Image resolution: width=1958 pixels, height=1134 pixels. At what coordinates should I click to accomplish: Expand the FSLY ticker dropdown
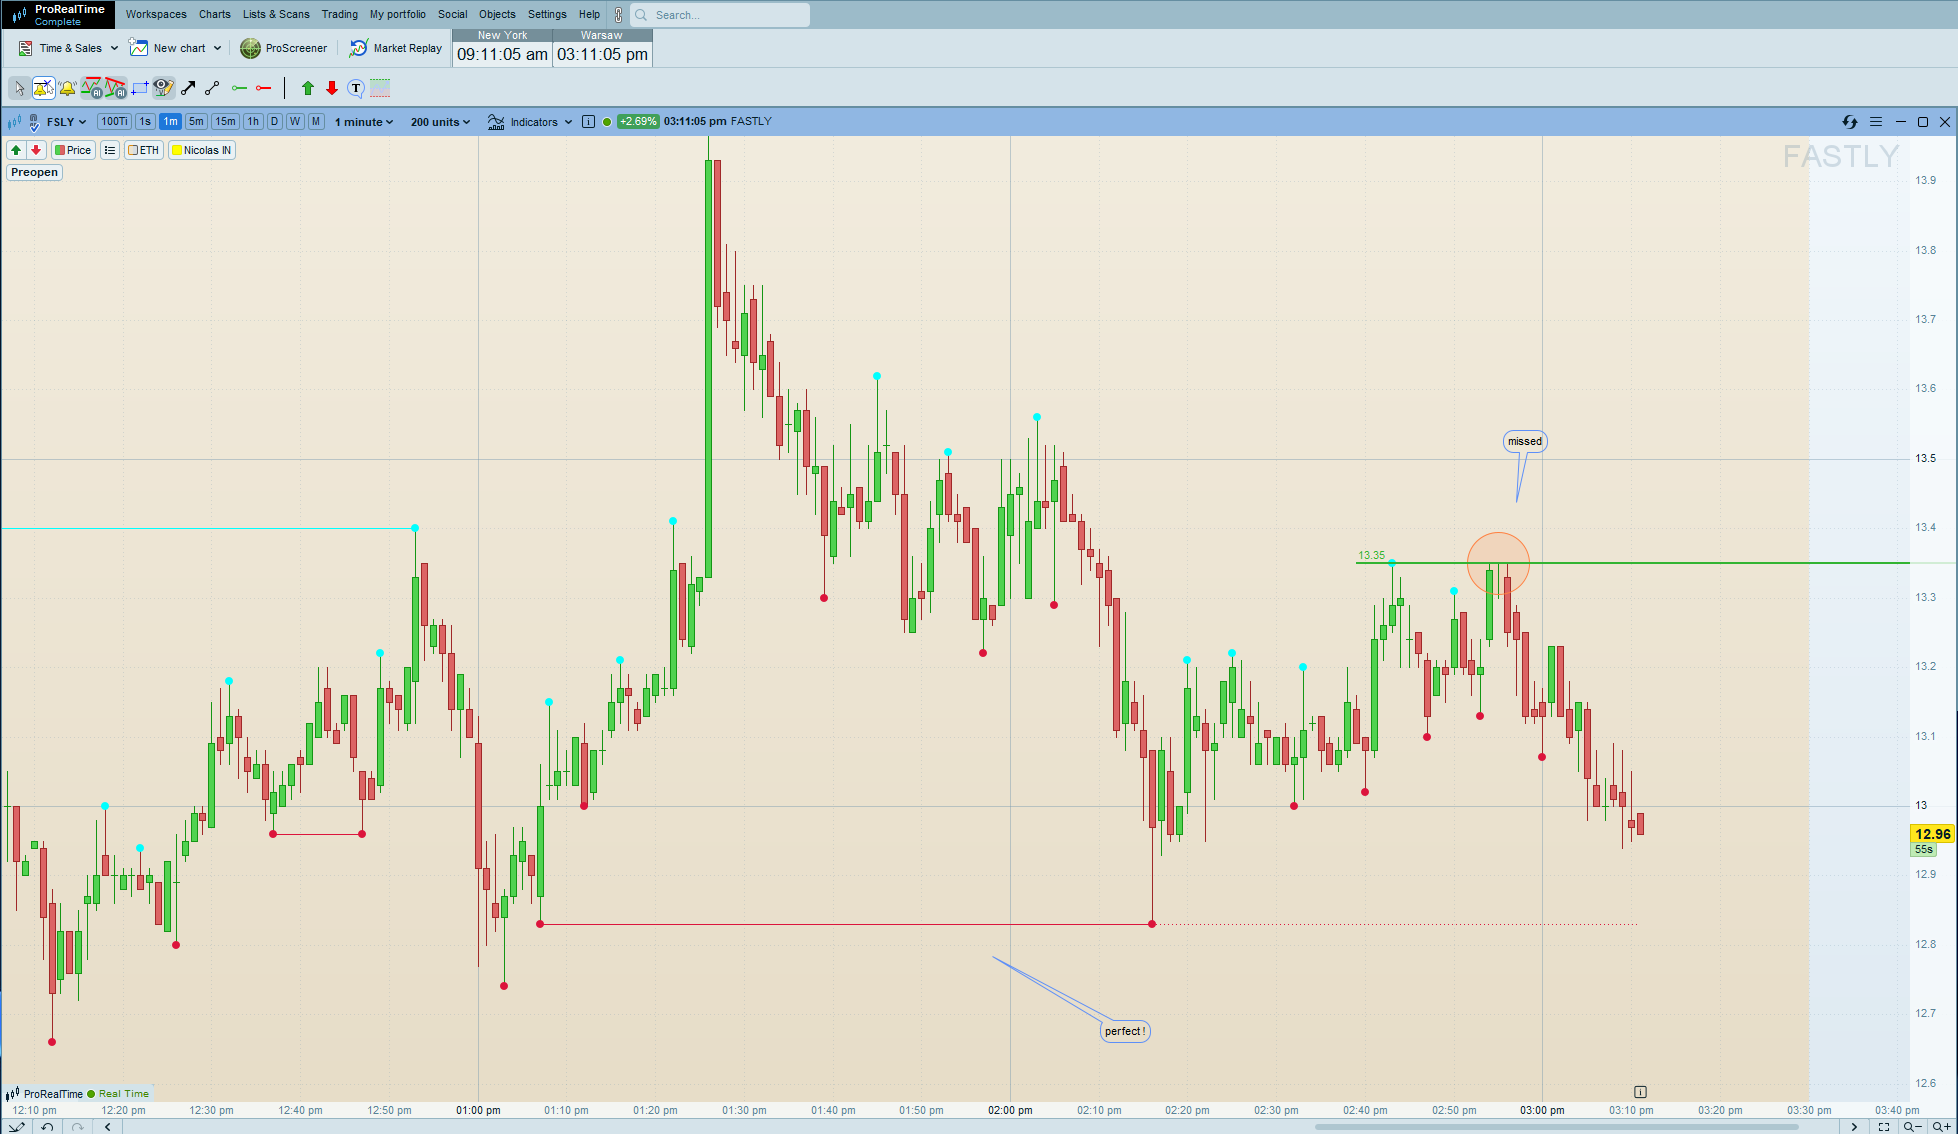(x=67, y=122)
